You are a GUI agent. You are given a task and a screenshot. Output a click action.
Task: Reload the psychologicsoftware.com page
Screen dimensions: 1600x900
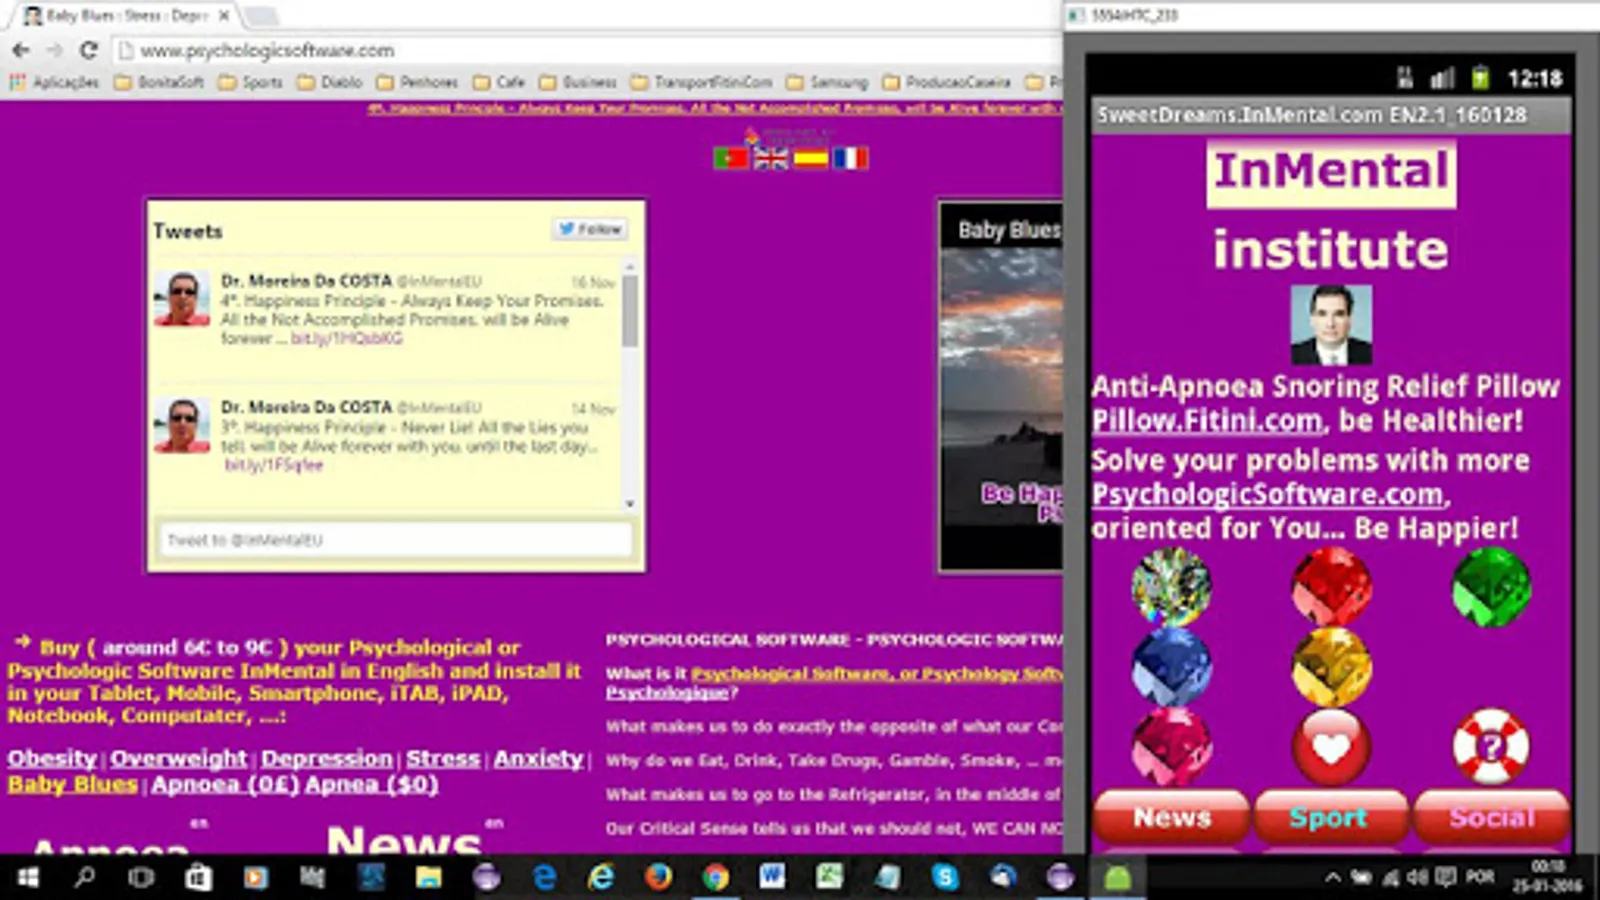click(89, 50)
